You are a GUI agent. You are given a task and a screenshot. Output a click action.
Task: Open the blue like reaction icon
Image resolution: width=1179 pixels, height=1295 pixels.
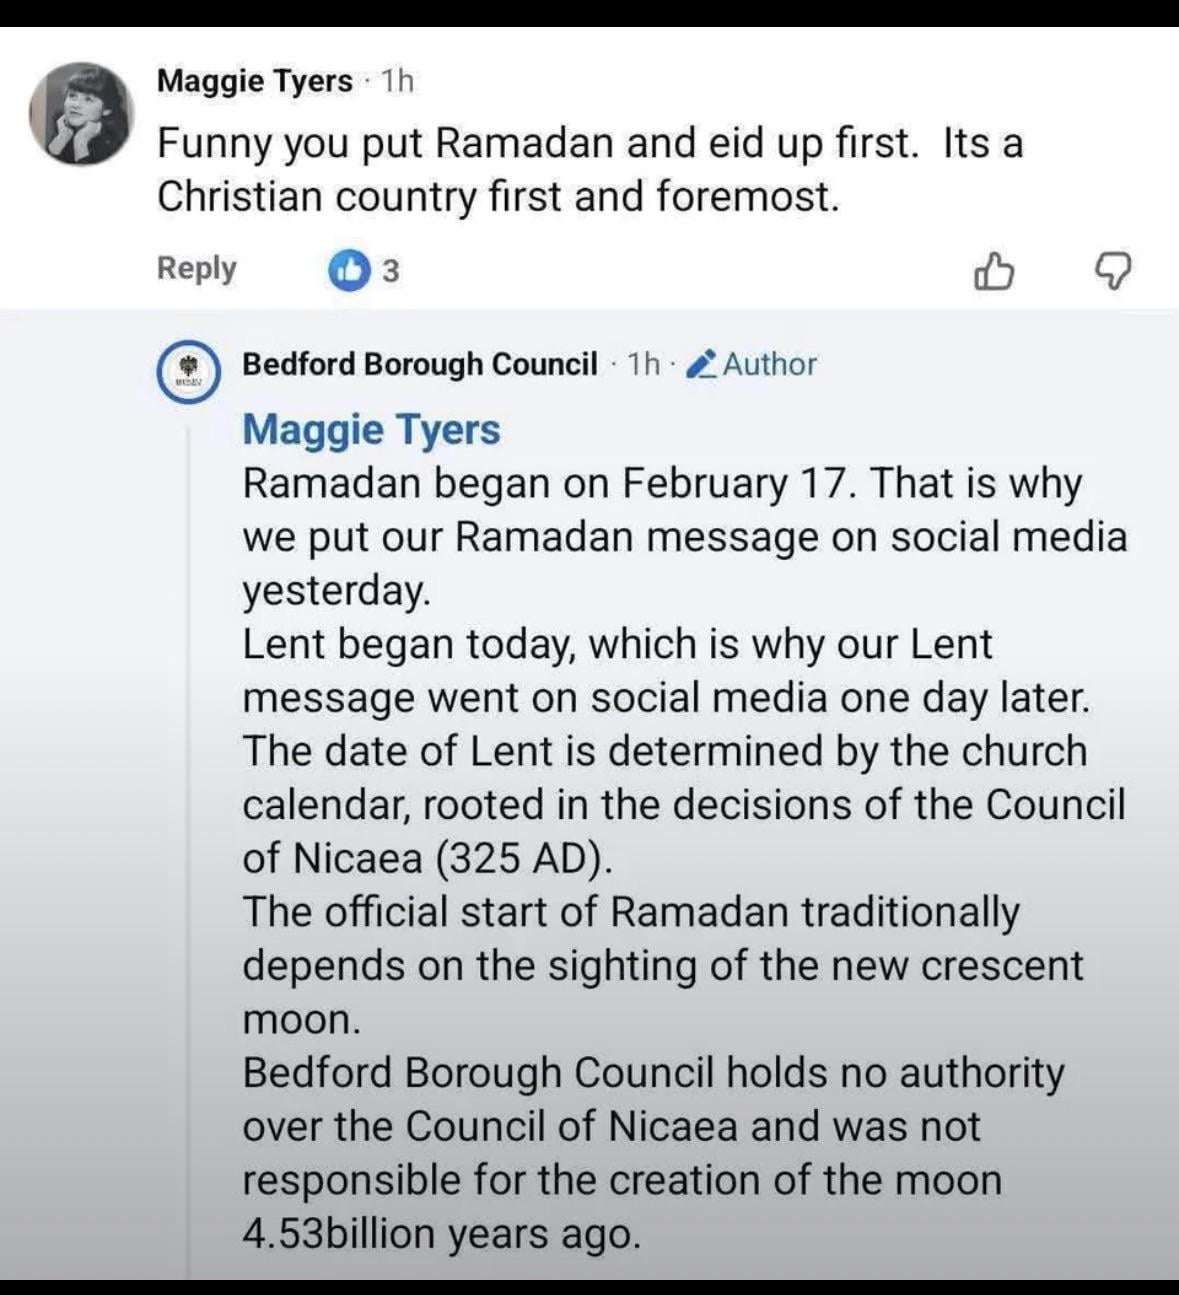pos(349,270)
